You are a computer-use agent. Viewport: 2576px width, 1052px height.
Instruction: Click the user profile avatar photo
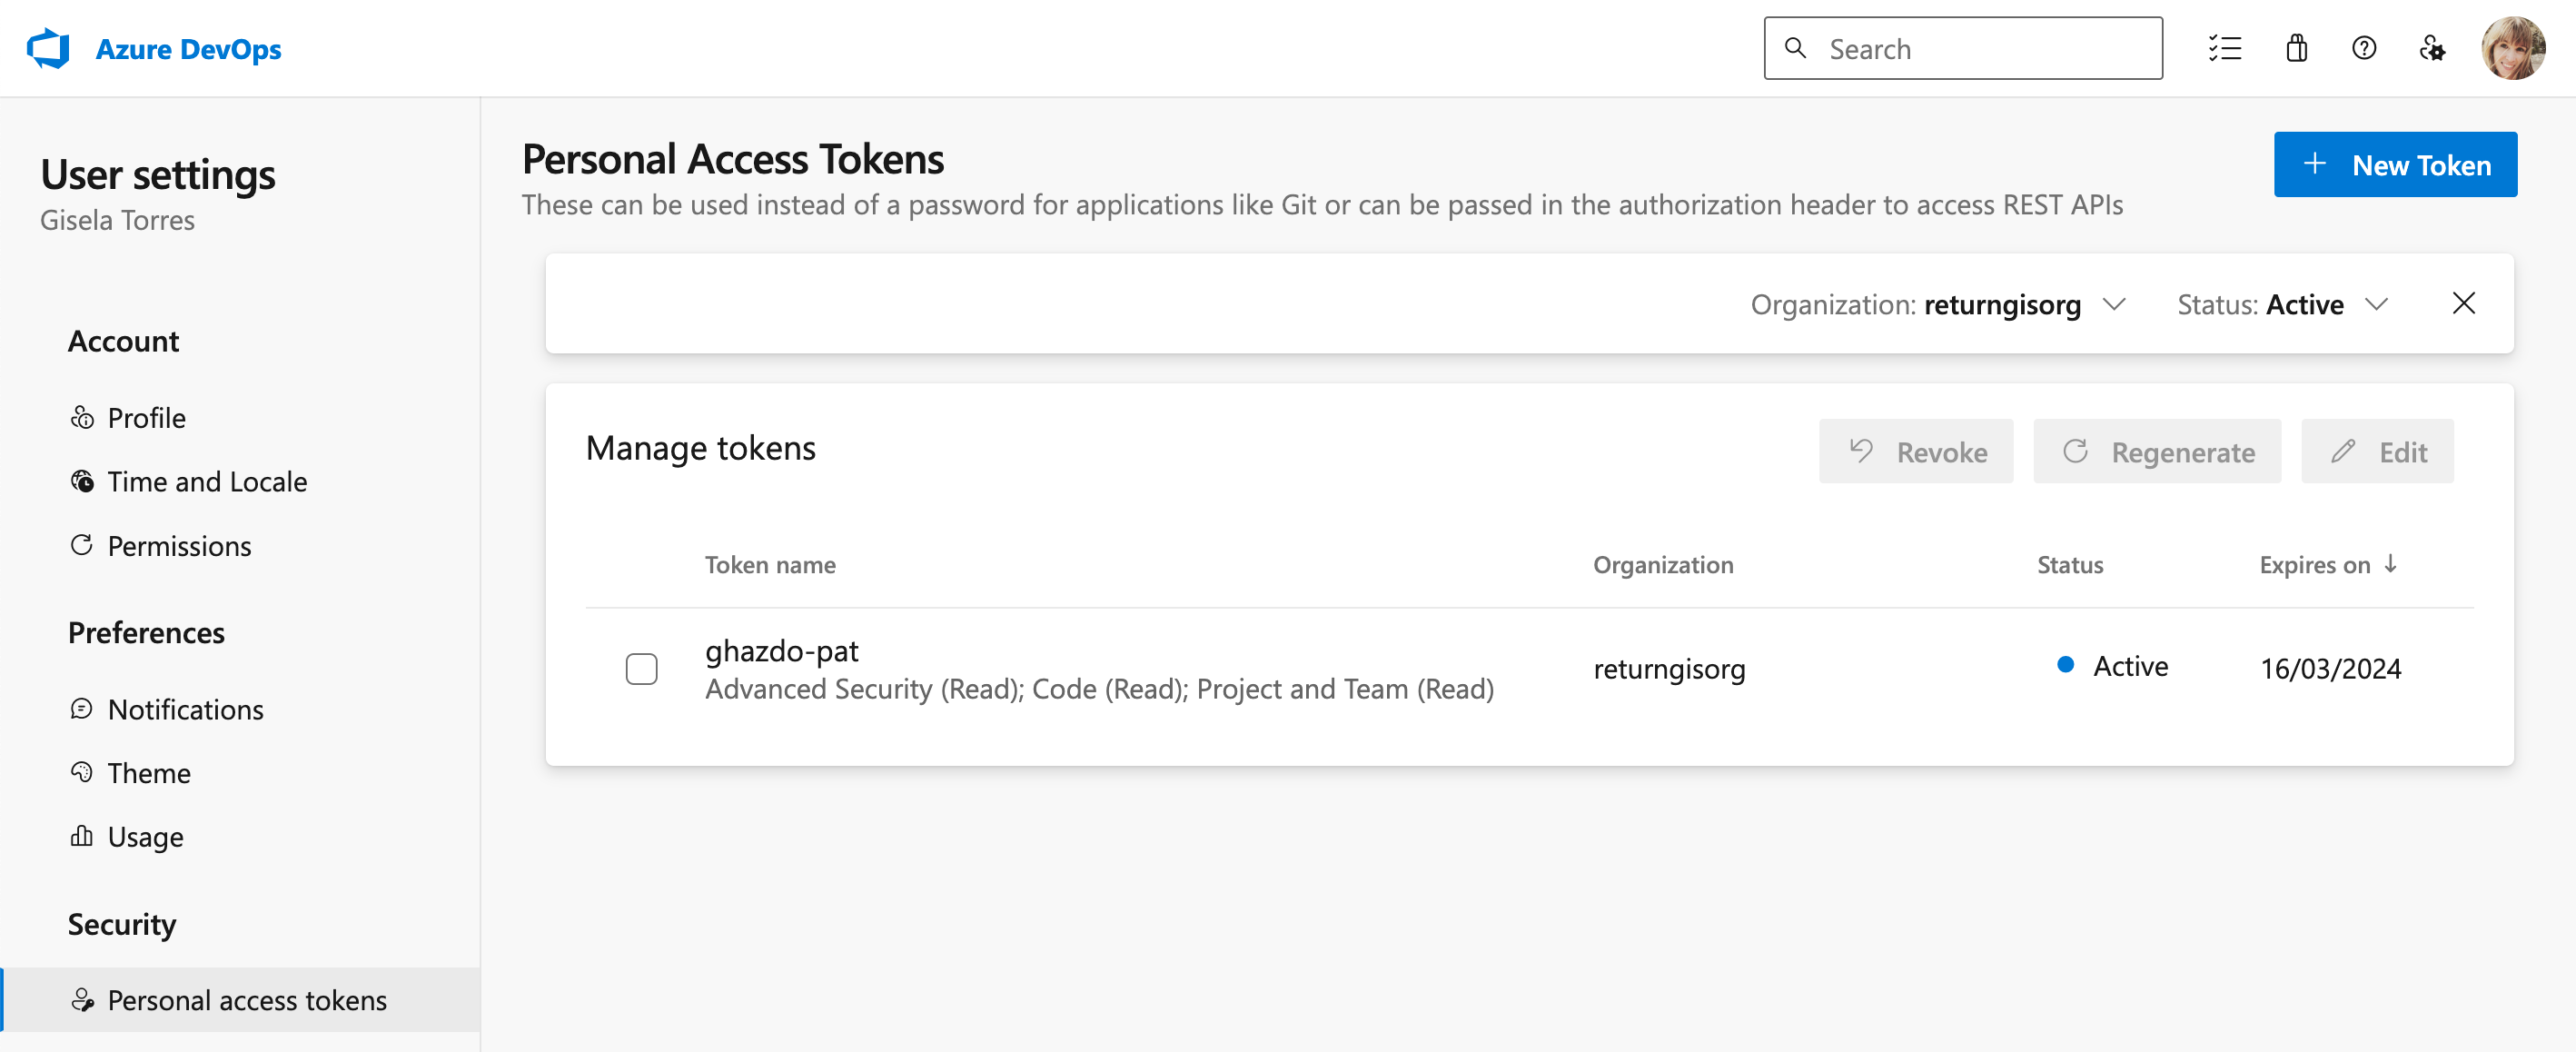(2512, 49)
